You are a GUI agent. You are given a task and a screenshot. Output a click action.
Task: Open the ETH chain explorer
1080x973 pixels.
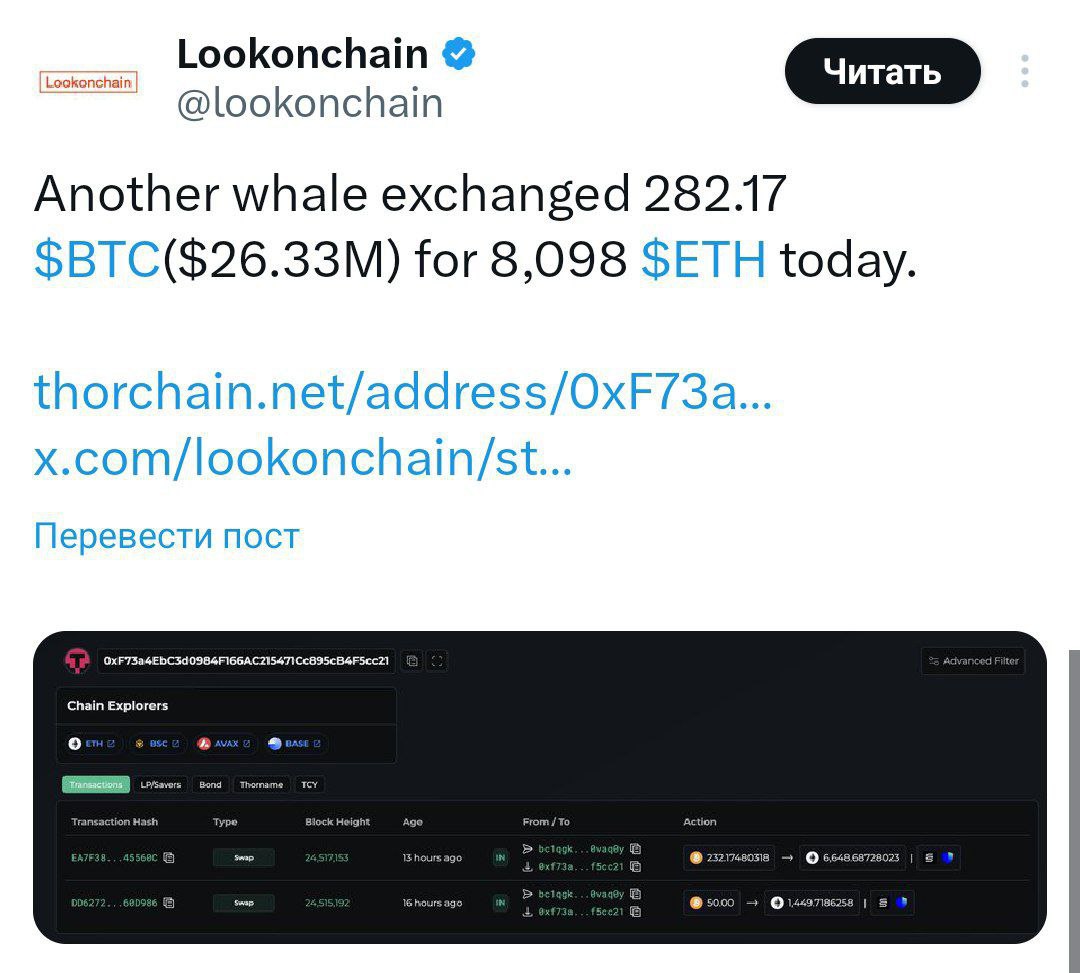92,744
